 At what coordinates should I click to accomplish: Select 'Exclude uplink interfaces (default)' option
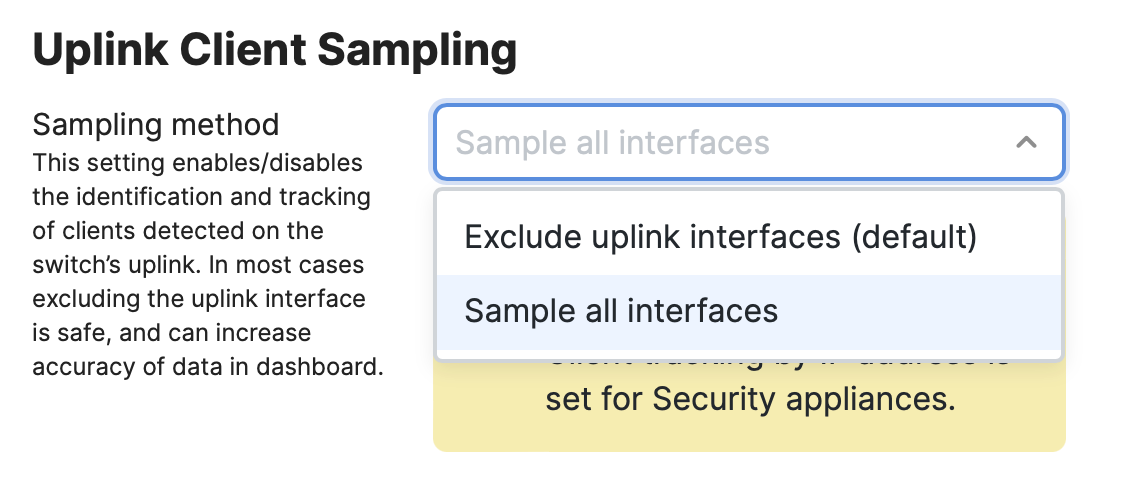pyautogui.click(x=749, y=237)
